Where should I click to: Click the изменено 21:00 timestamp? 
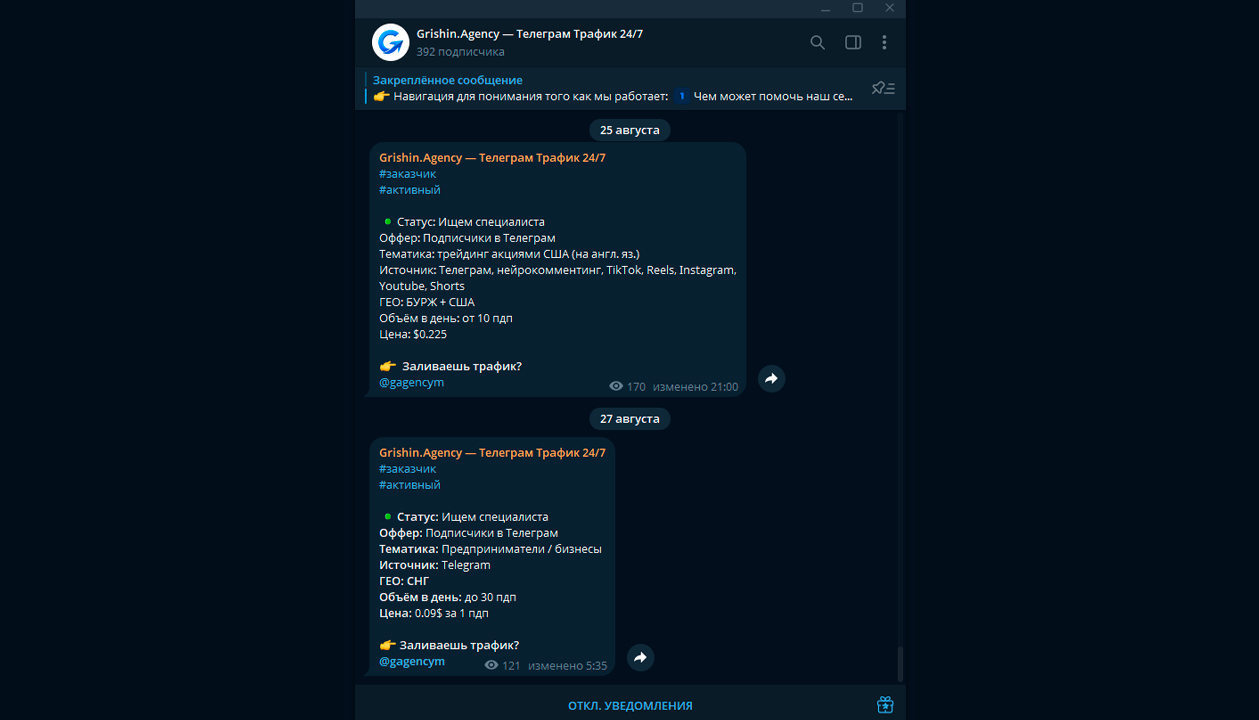pyautogui.click(x=696, y=387)
